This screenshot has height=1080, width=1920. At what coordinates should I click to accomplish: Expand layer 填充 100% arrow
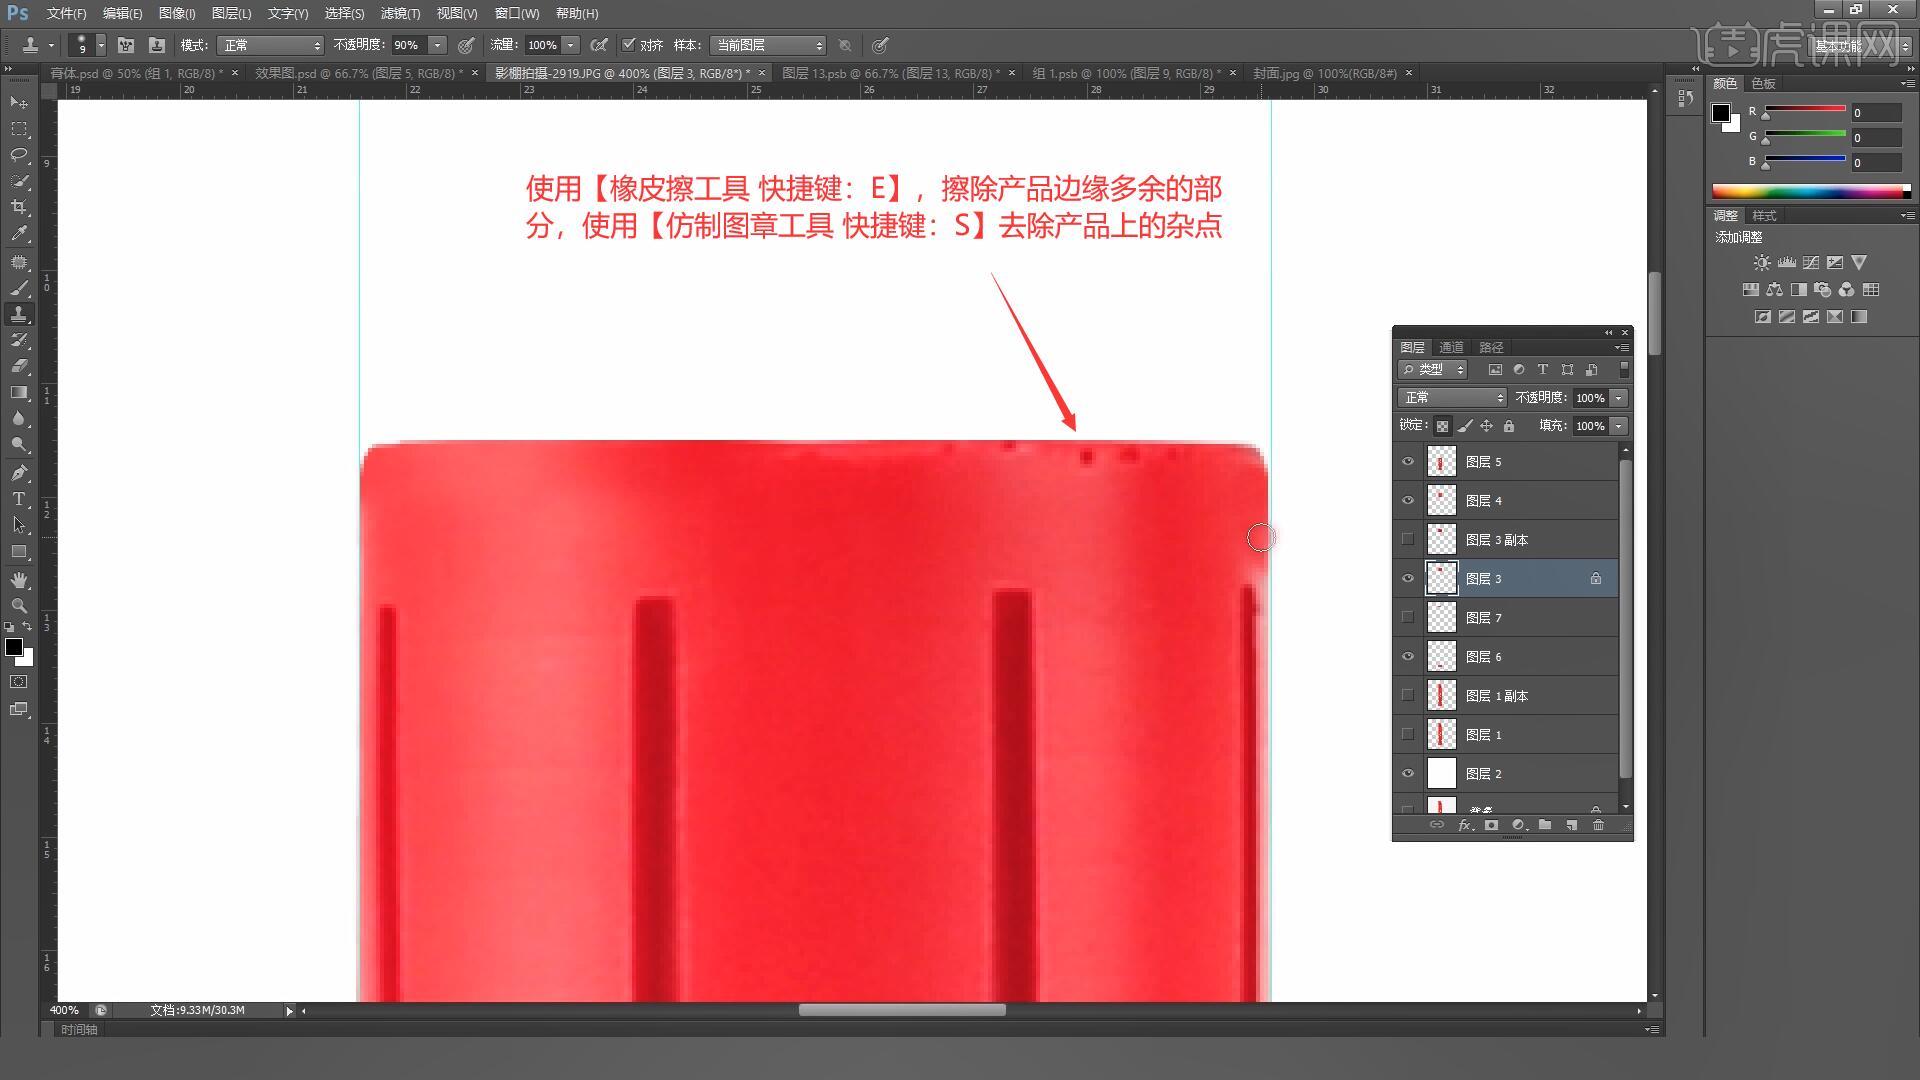[1619, 426]
